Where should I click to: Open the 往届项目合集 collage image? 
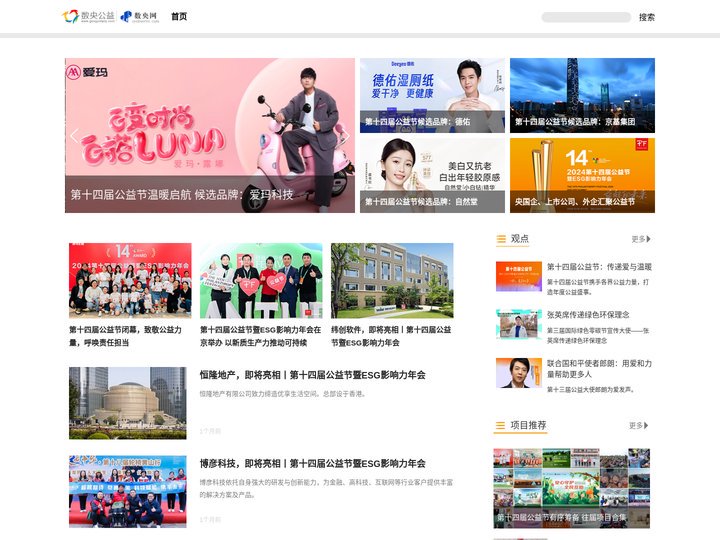[572, 488]
